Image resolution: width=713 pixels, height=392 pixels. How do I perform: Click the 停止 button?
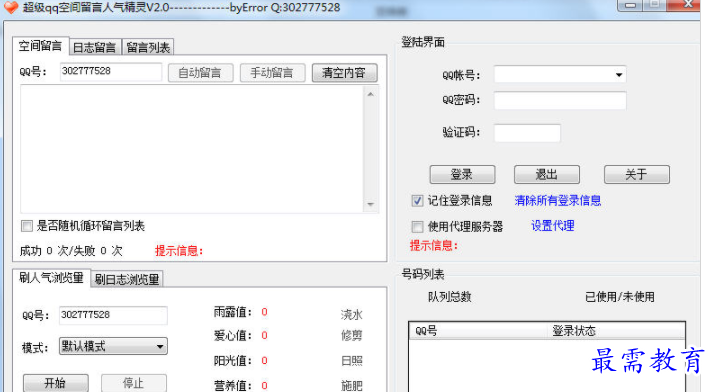[134, 383]
